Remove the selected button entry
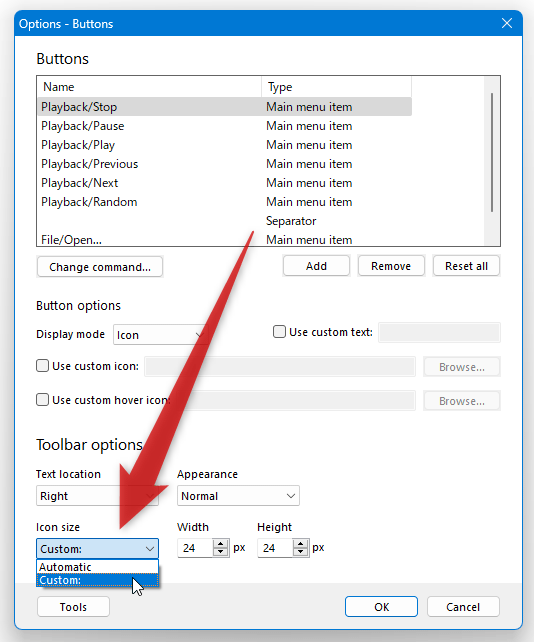534x642 pixels. (x=391, y=266)
